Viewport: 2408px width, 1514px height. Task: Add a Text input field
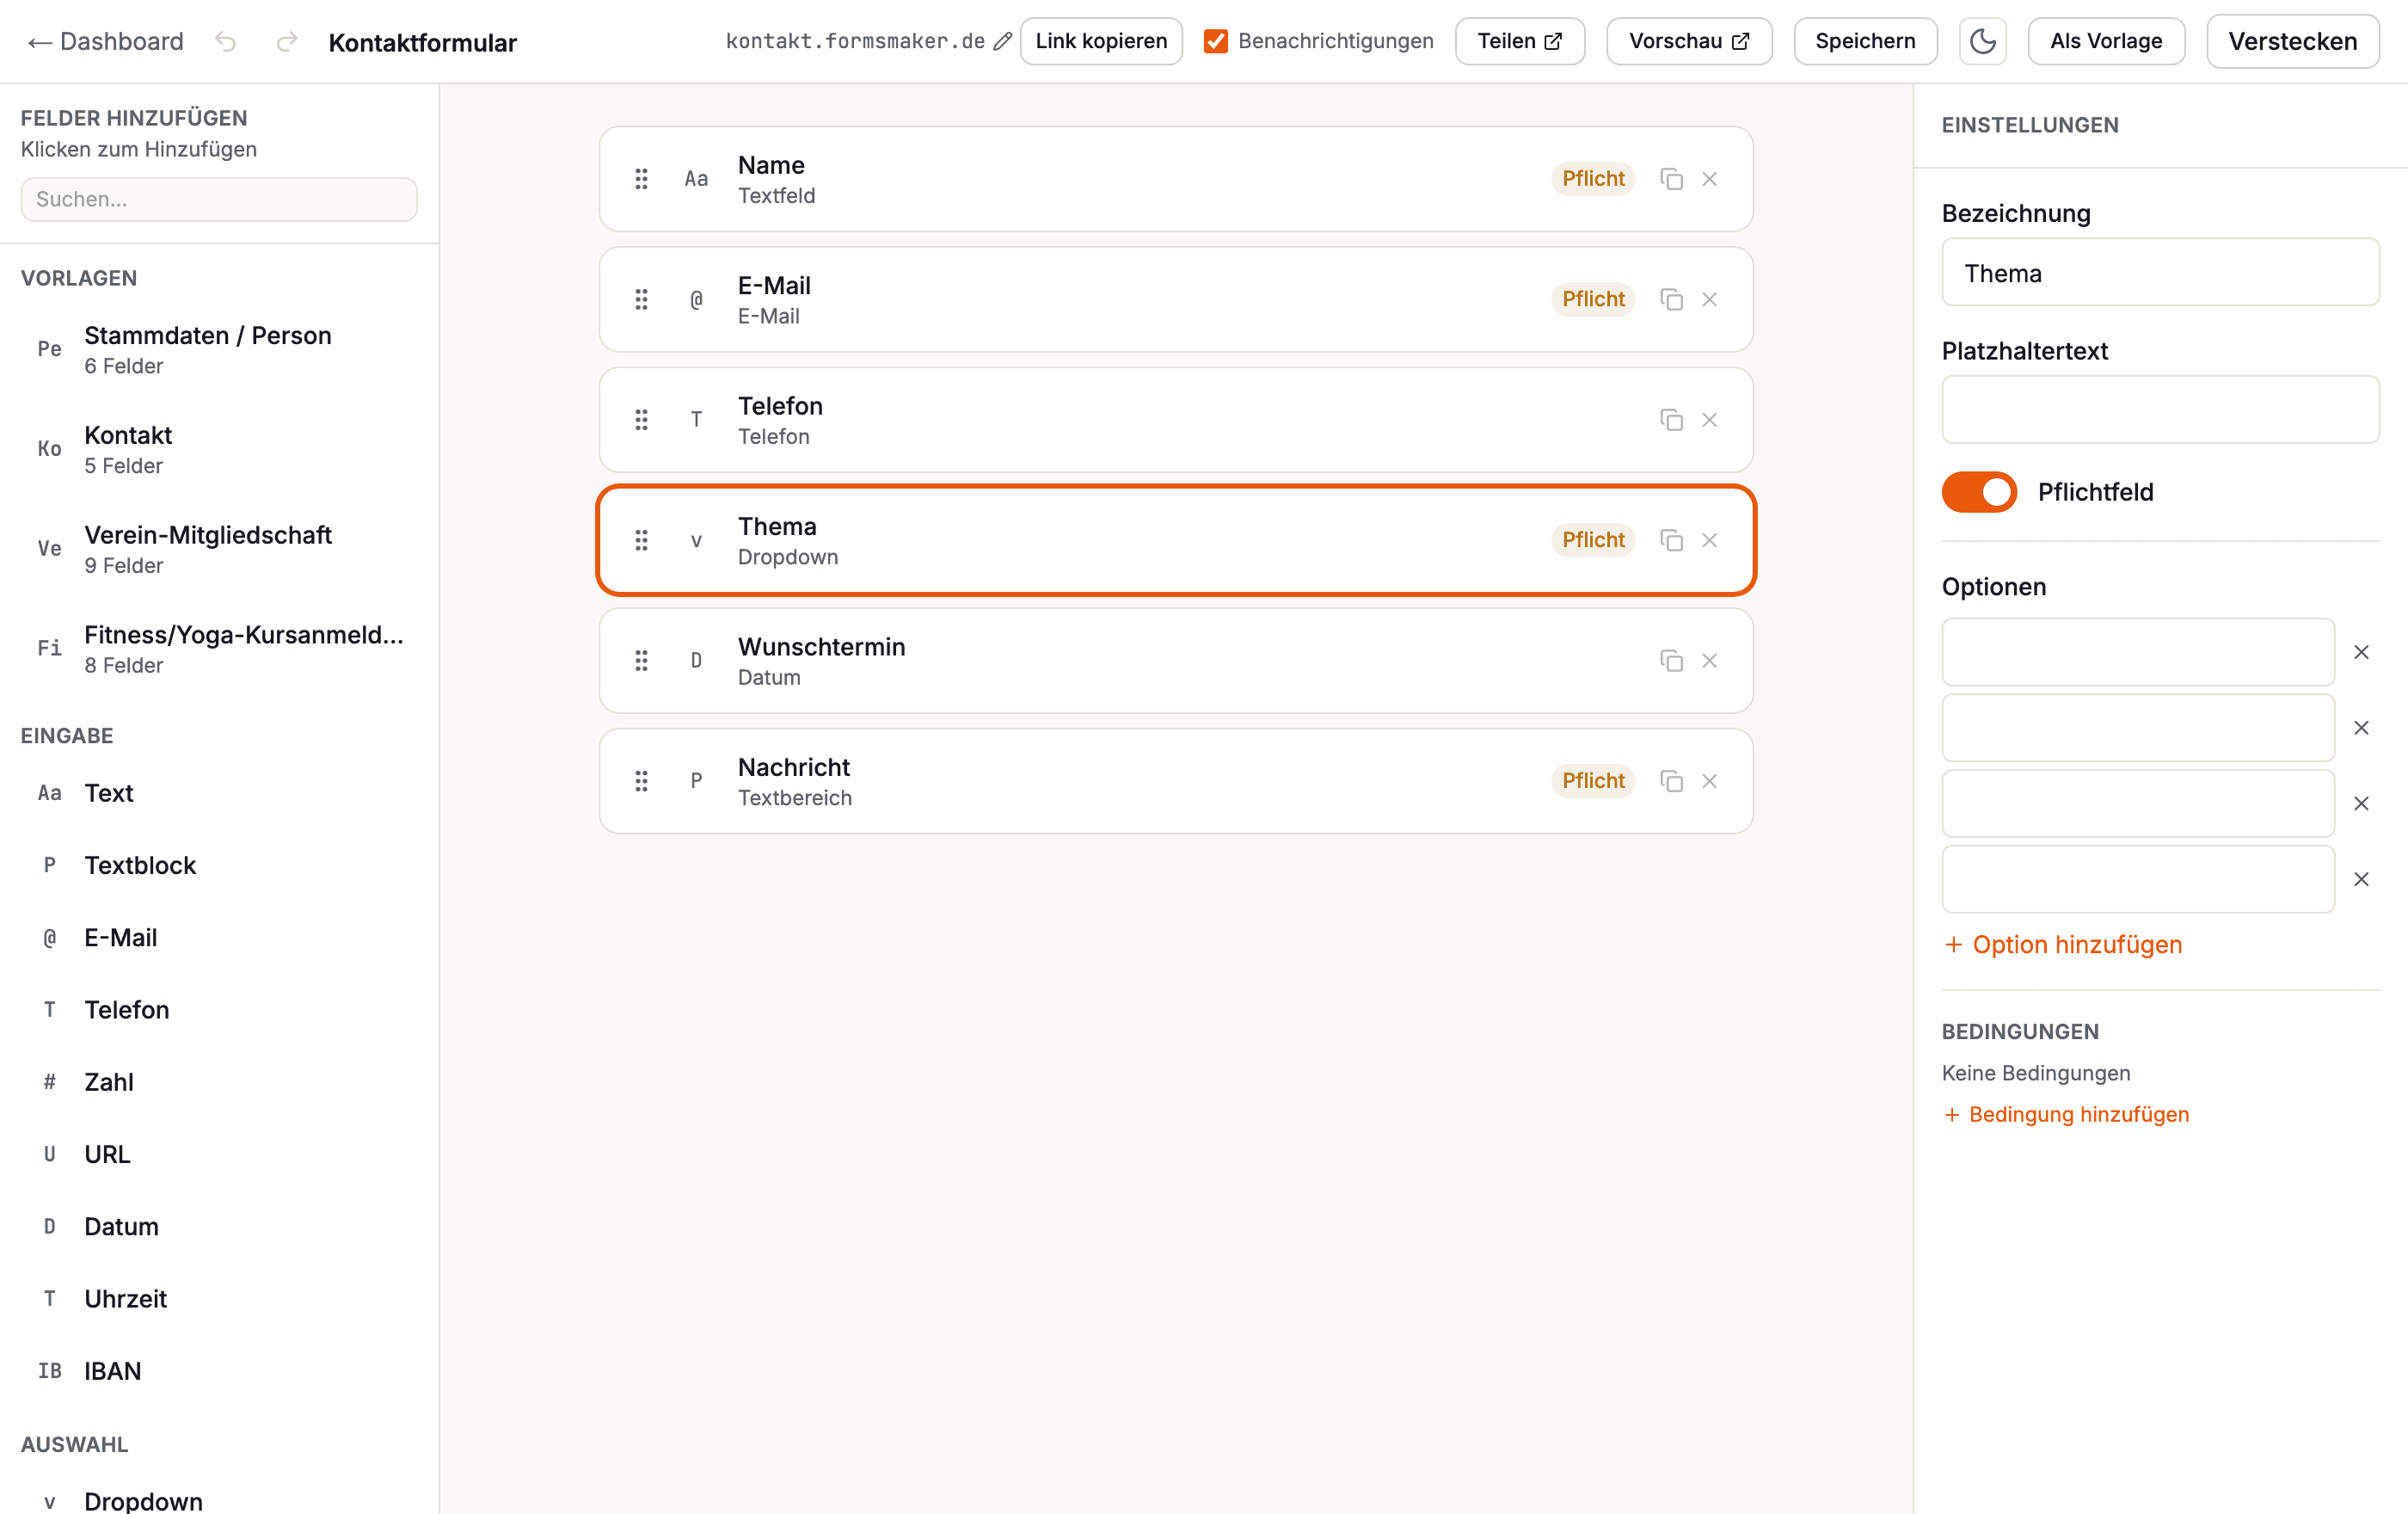(219, 793)
